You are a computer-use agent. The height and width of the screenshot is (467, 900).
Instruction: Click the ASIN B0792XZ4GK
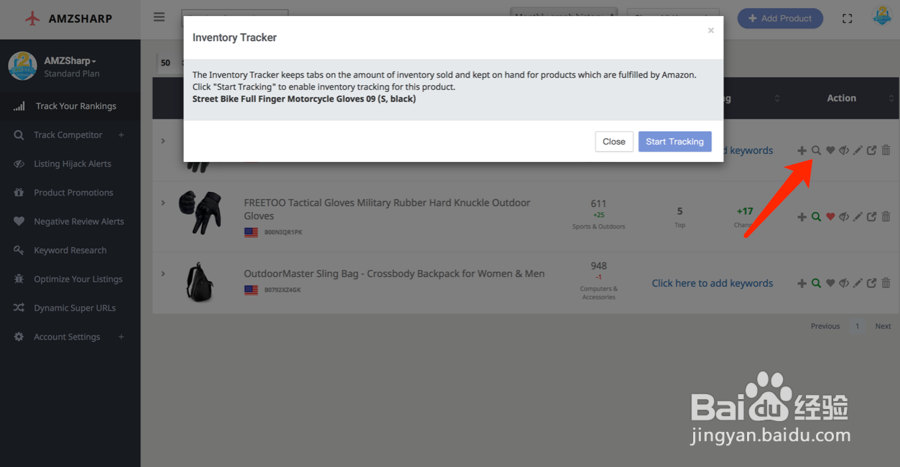[282, 290]
